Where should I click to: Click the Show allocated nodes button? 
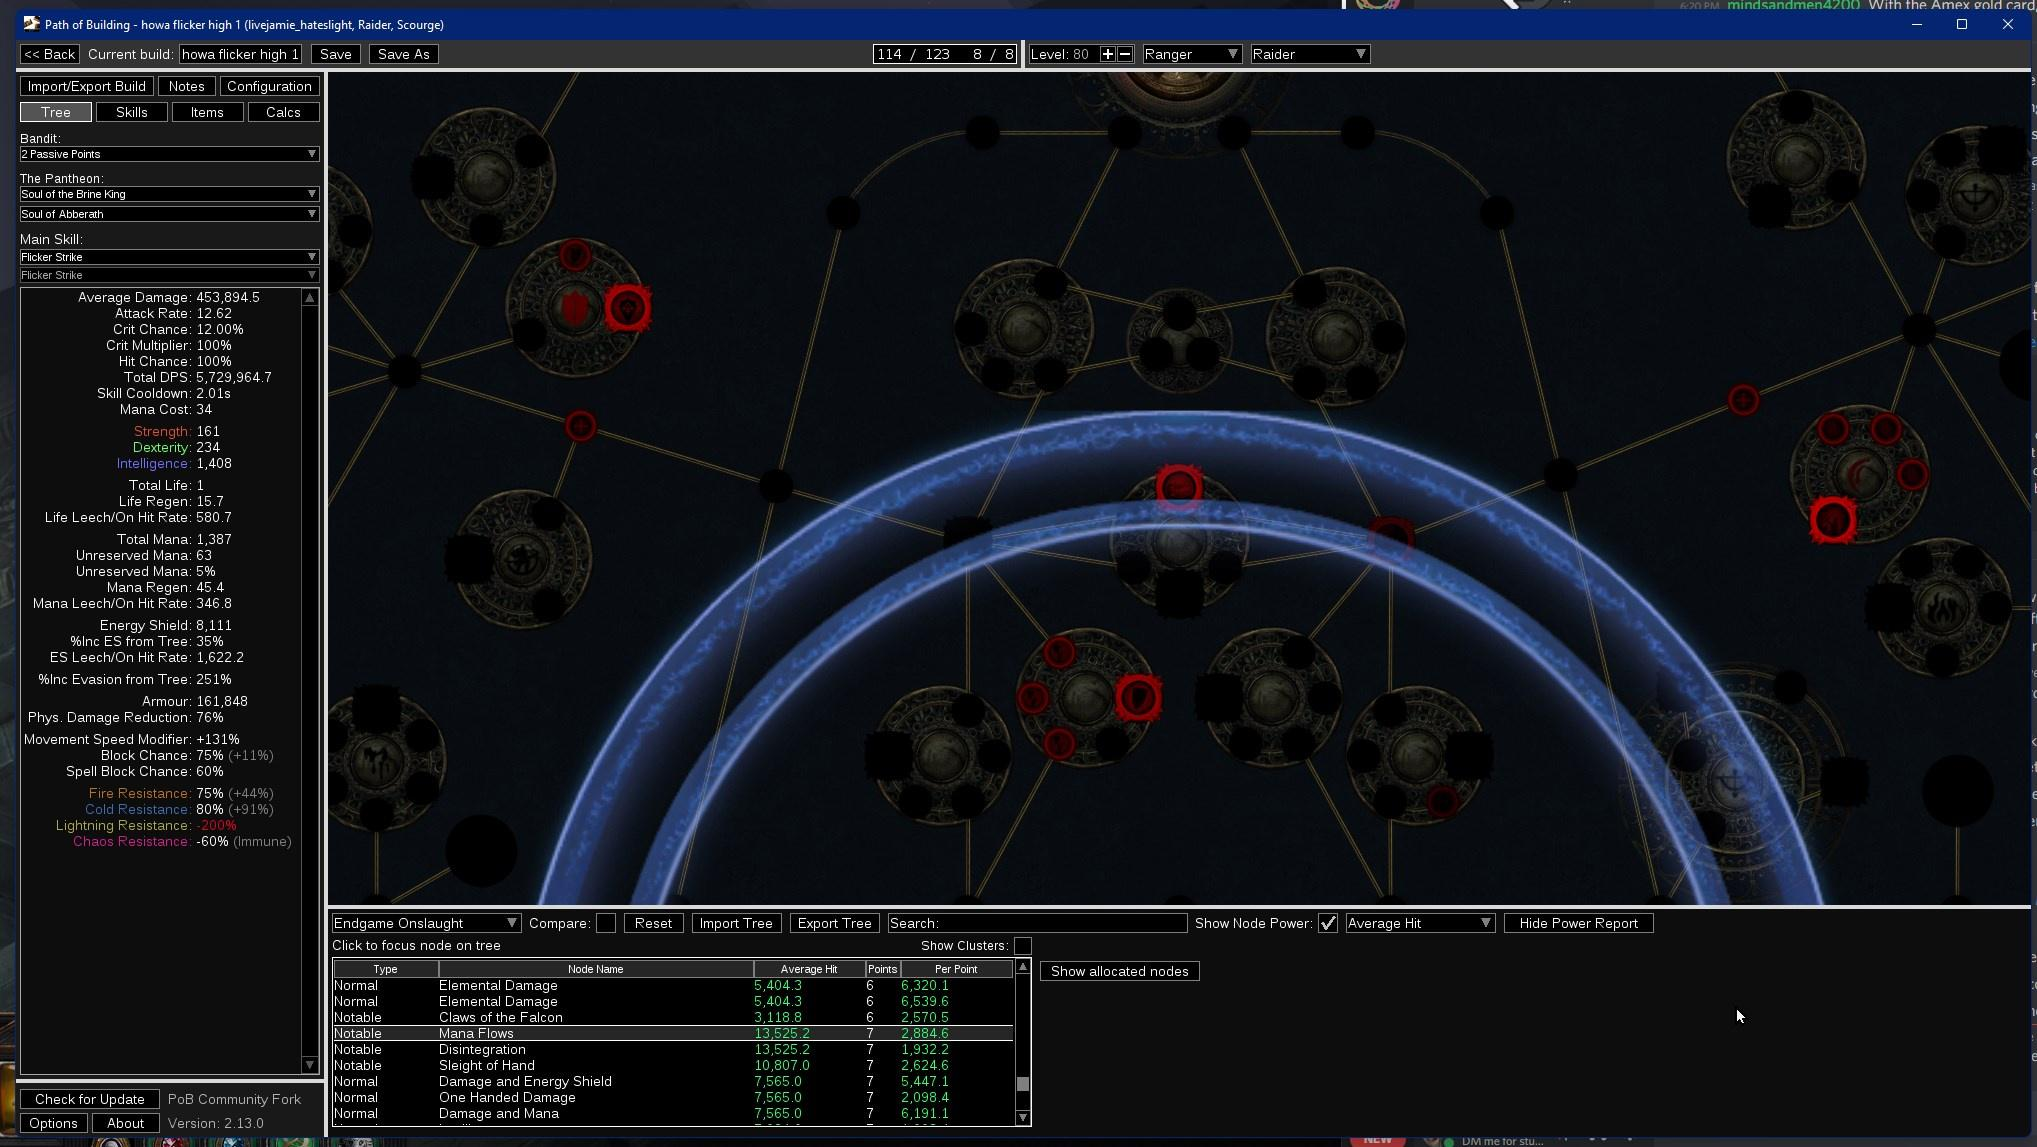(1119, 971)
